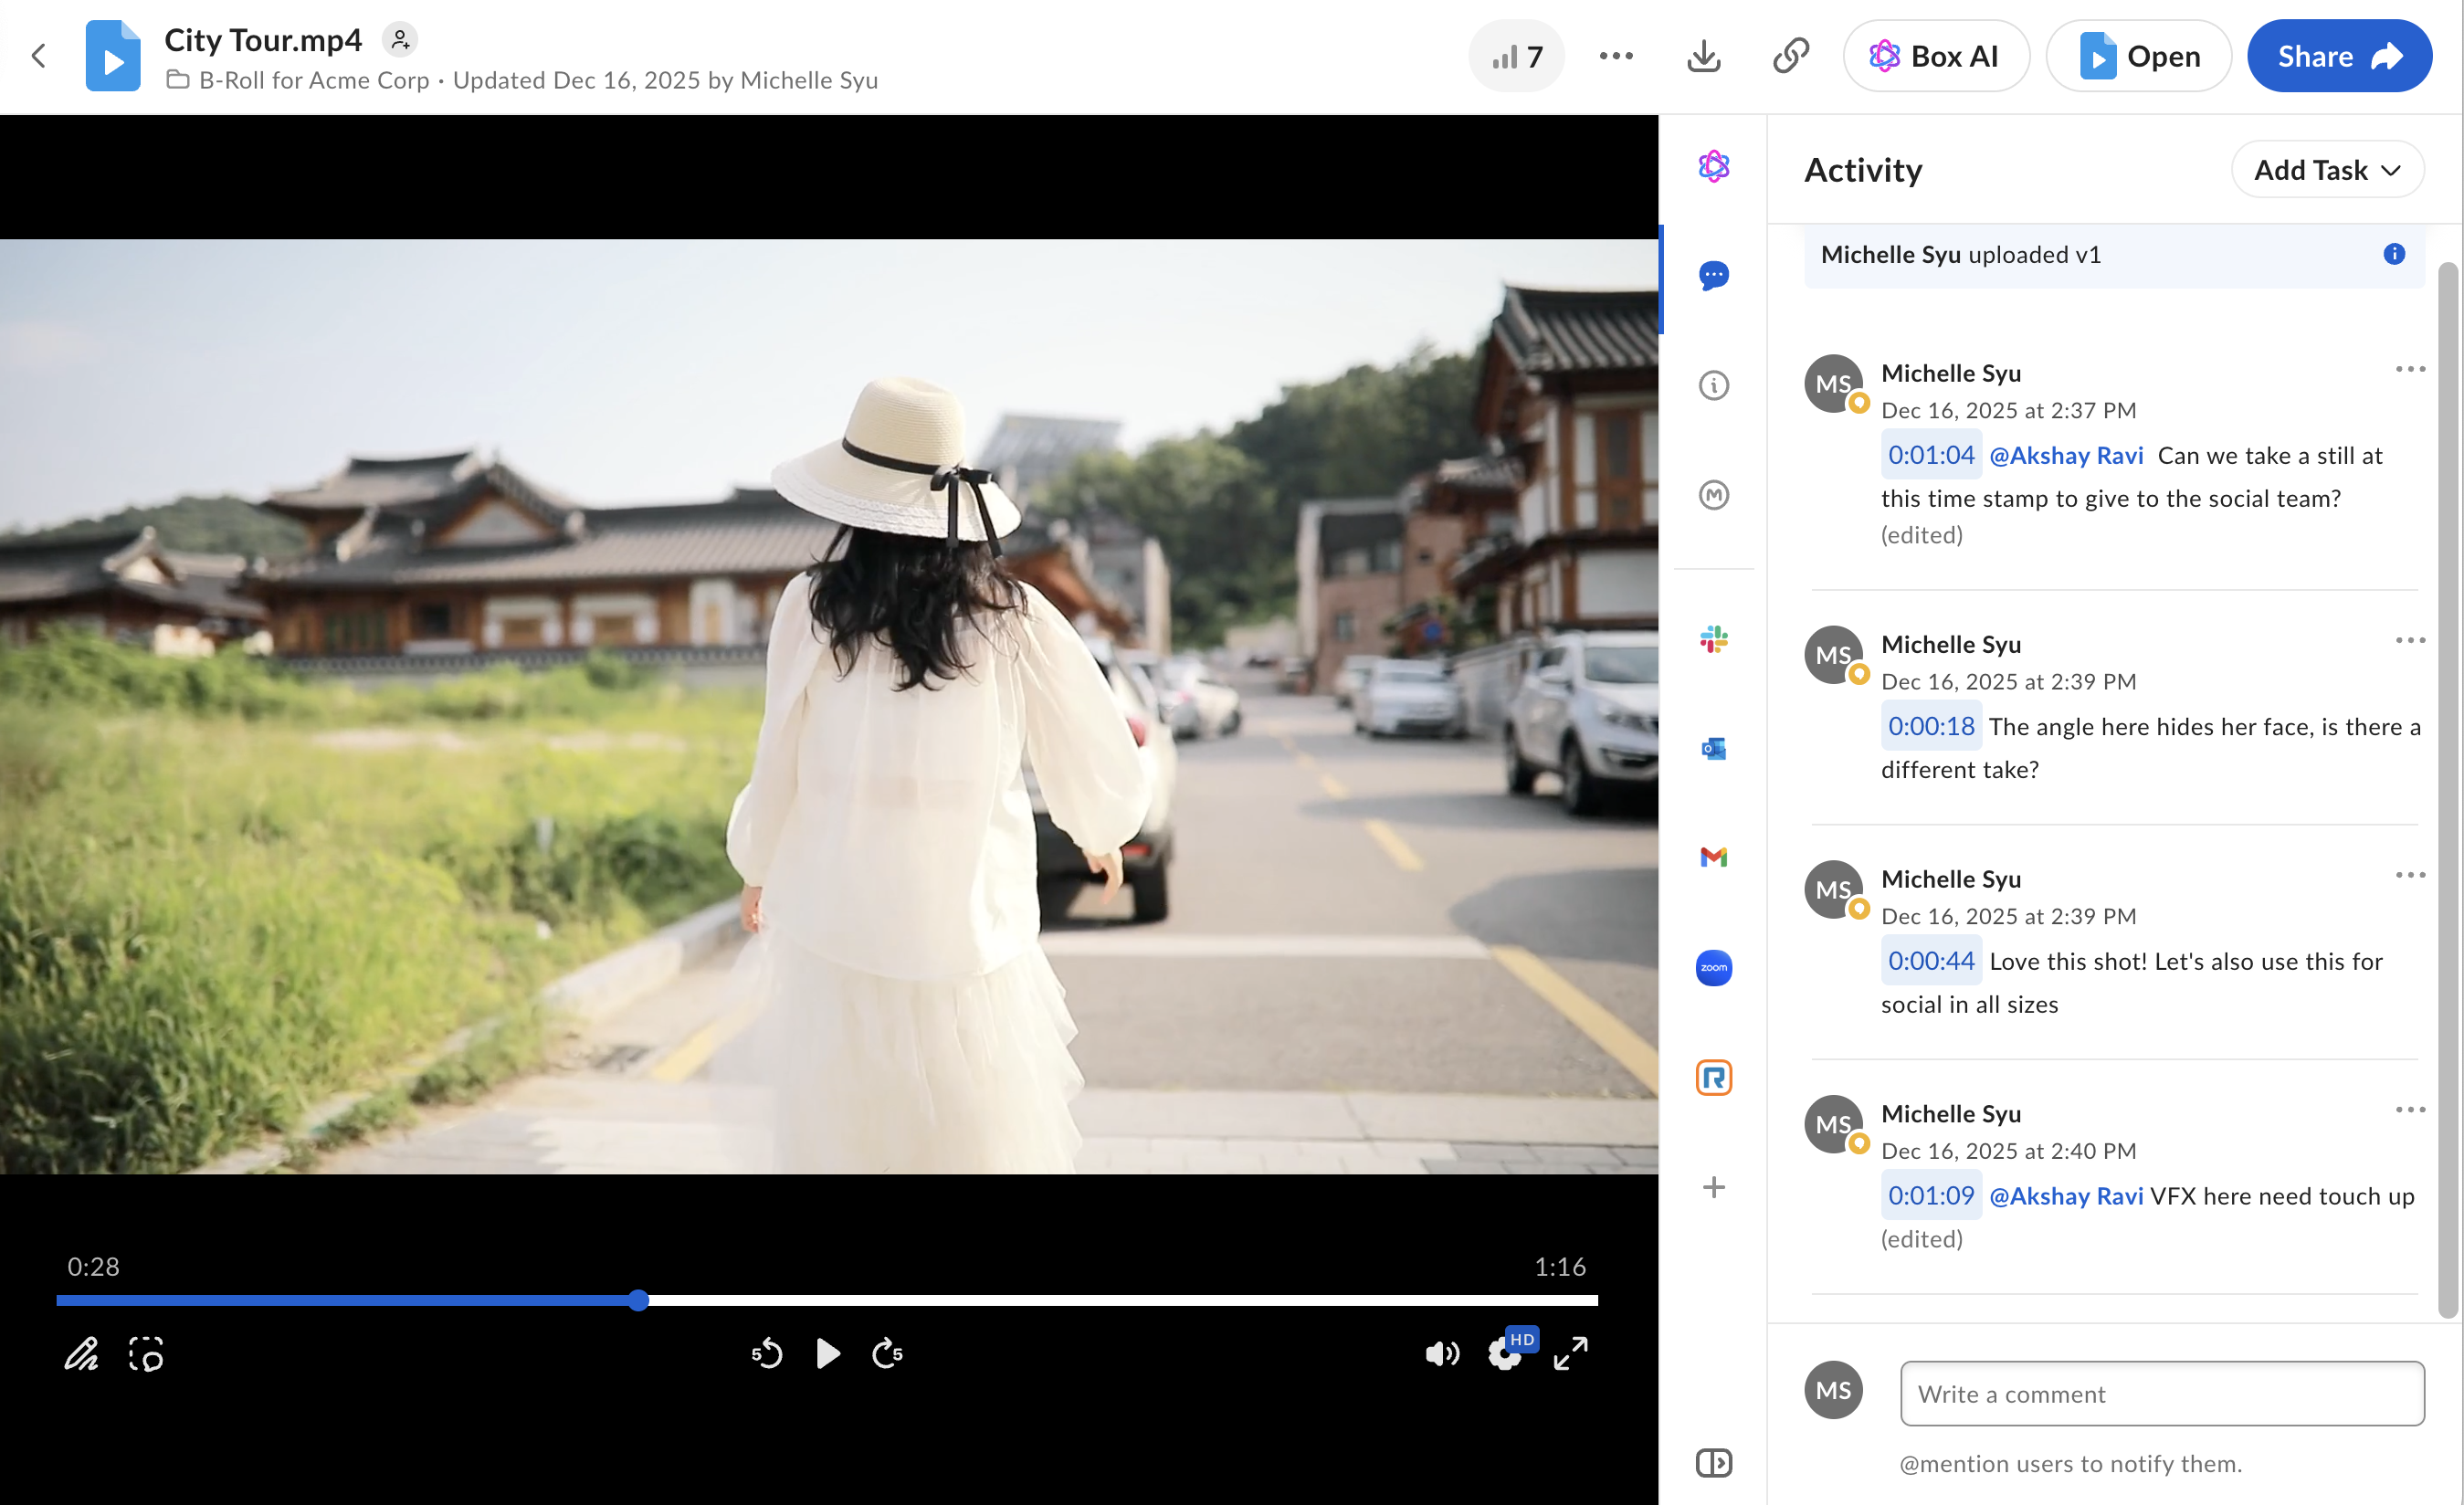Open the Slack integration icon
The width and height of the screenshot is (2464, 1505).
point(1713,639)
